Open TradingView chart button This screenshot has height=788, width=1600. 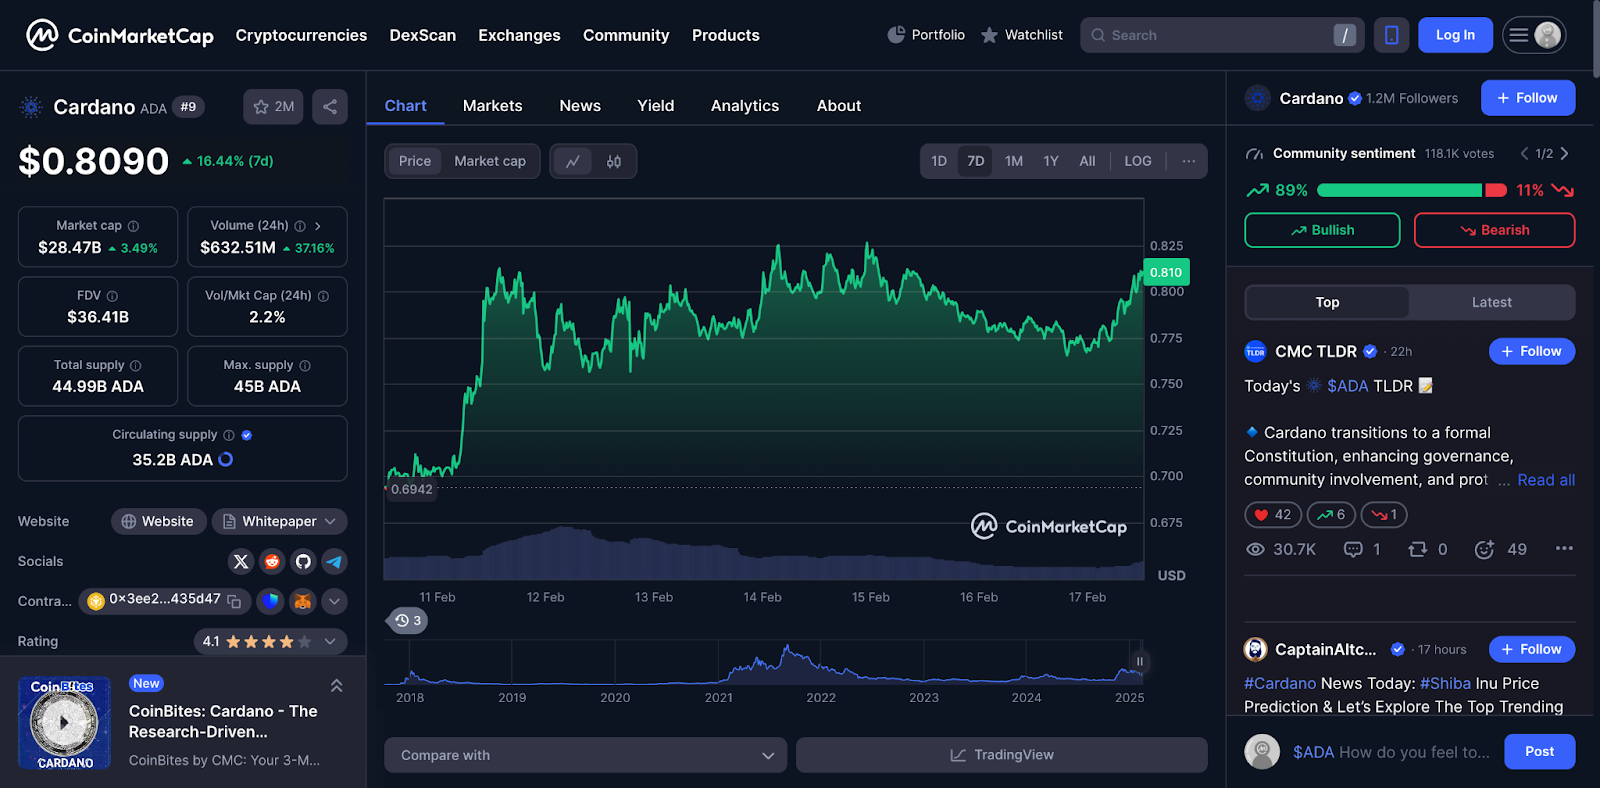tap(1002, 755)
